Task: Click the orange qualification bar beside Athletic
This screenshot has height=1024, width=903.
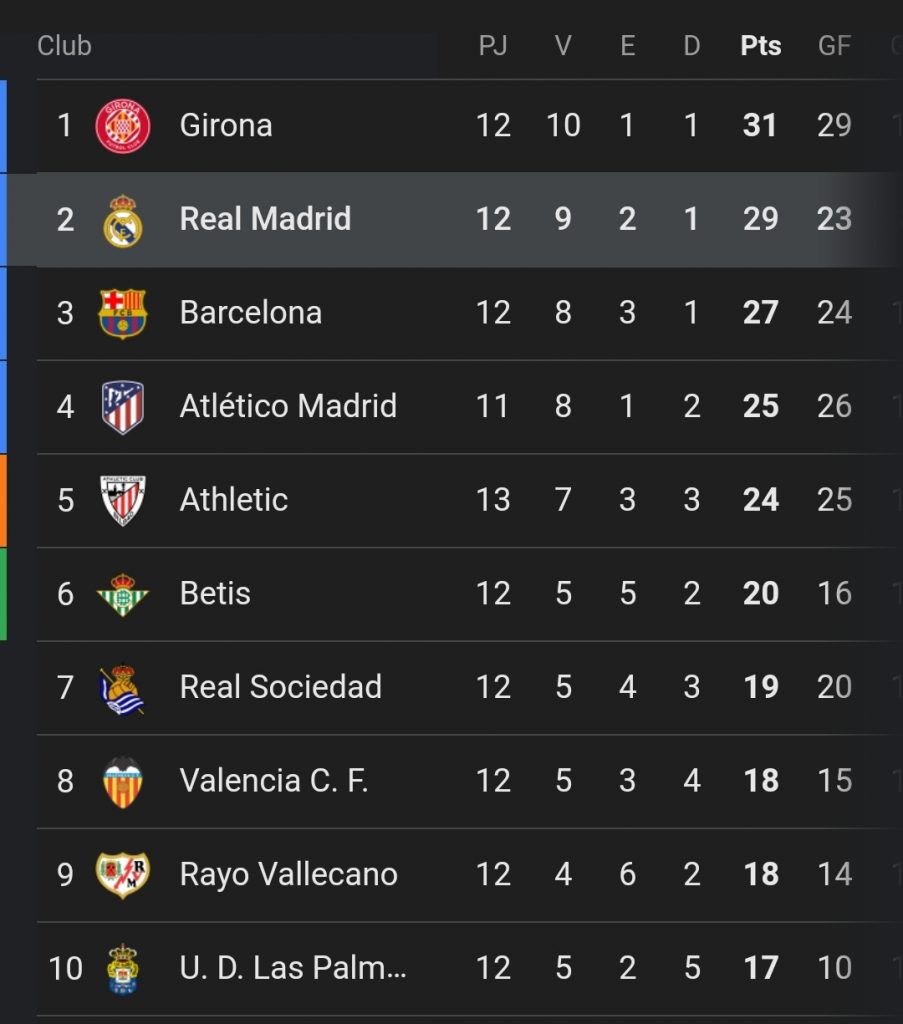Action: click(3, 501)
